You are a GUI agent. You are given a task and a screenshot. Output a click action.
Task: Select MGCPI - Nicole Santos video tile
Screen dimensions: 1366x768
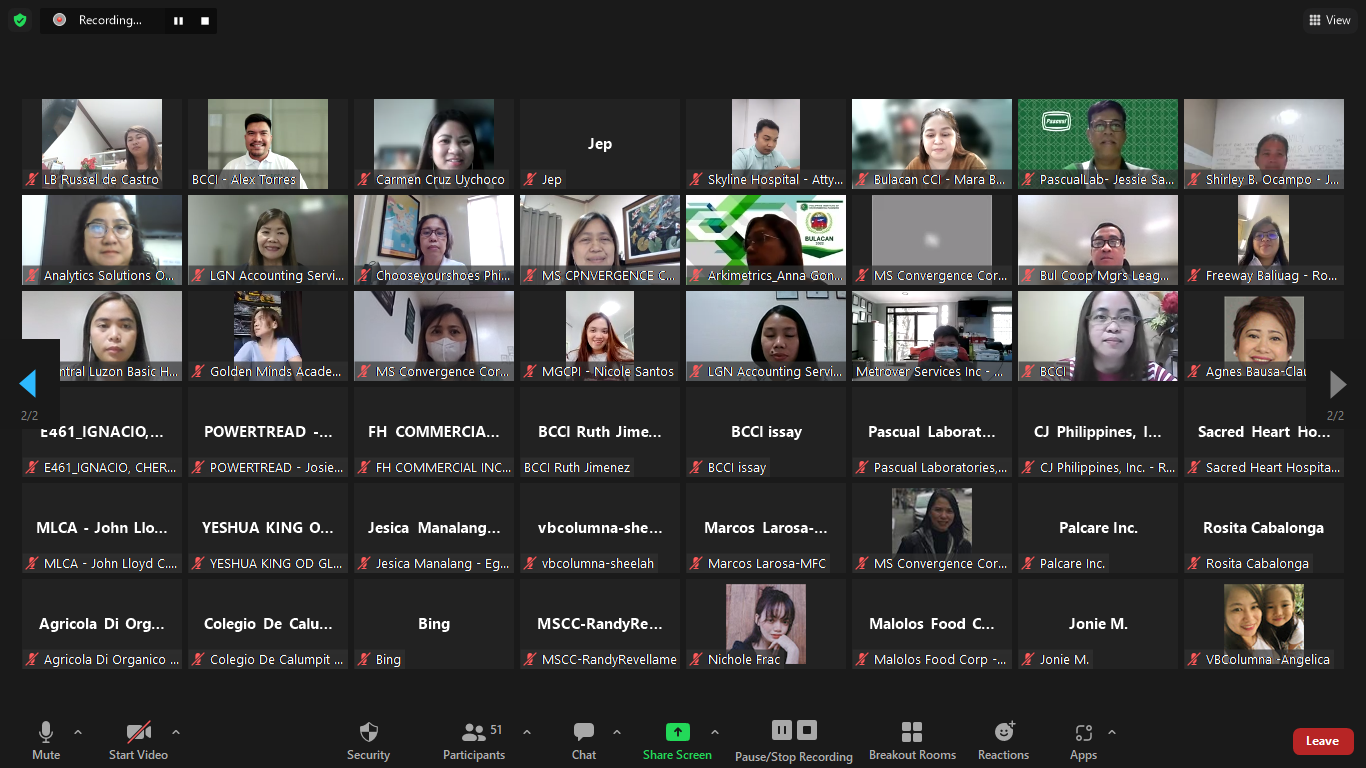coord(600,336)
